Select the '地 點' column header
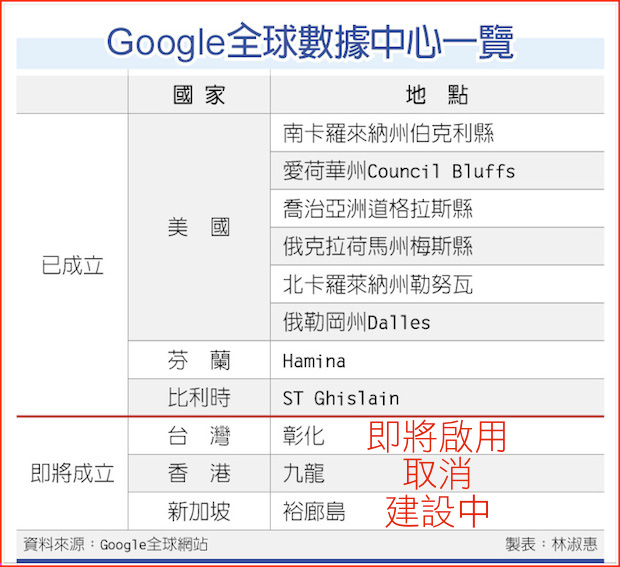This screenshot has height=567, width=620. point(437,95)
